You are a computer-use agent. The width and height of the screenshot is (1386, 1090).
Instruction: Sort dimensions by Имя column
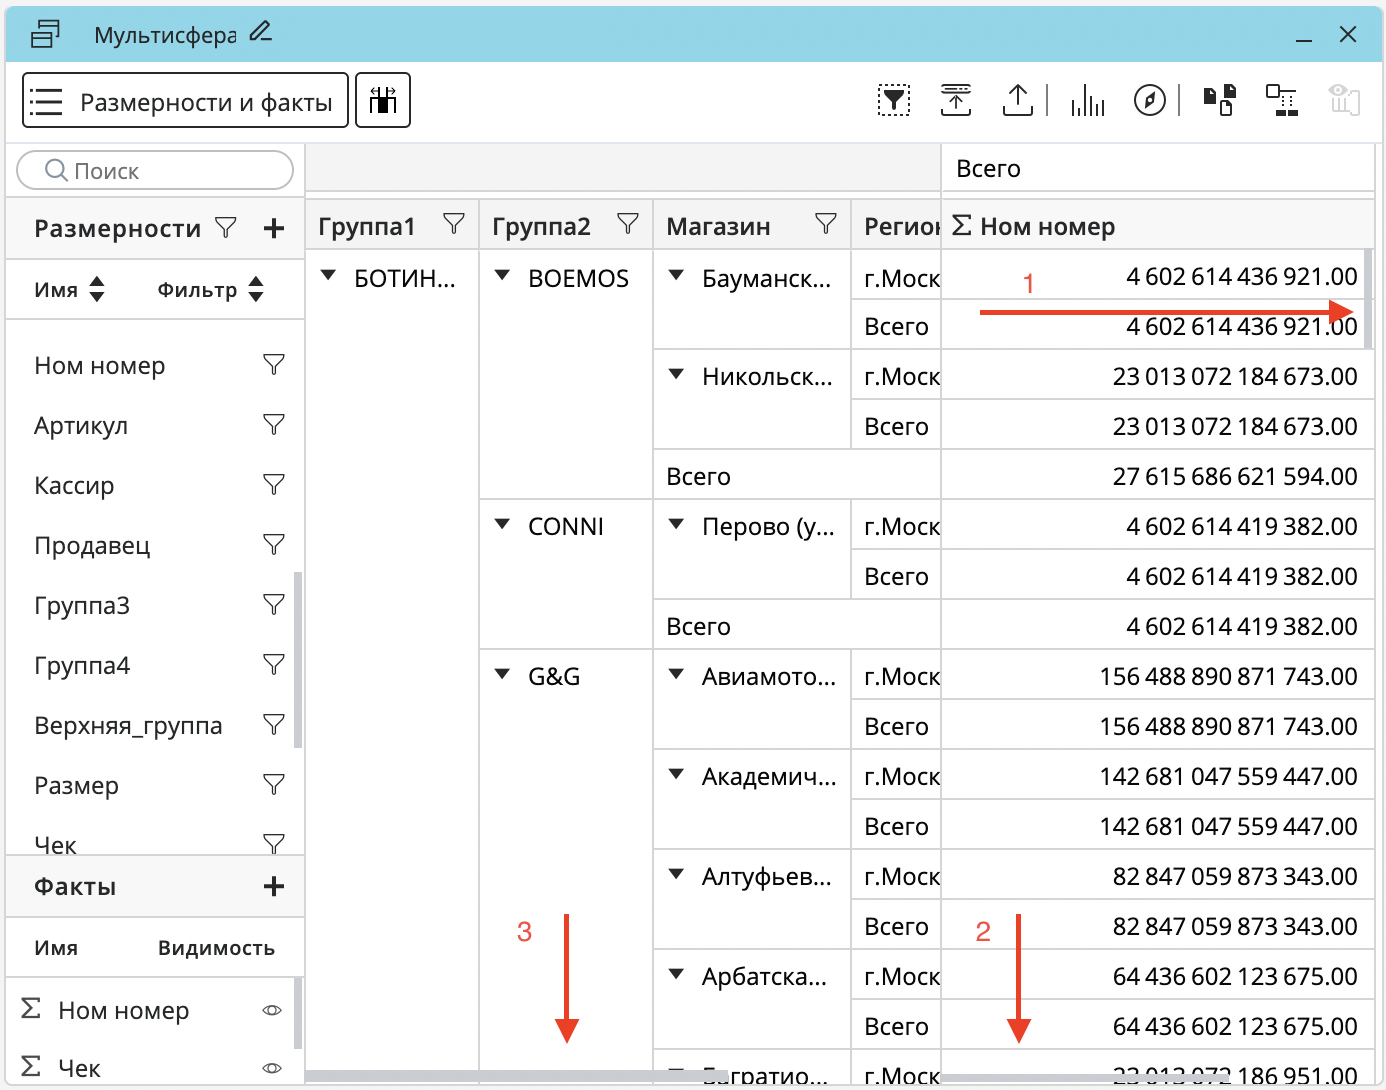coord(68,290)
